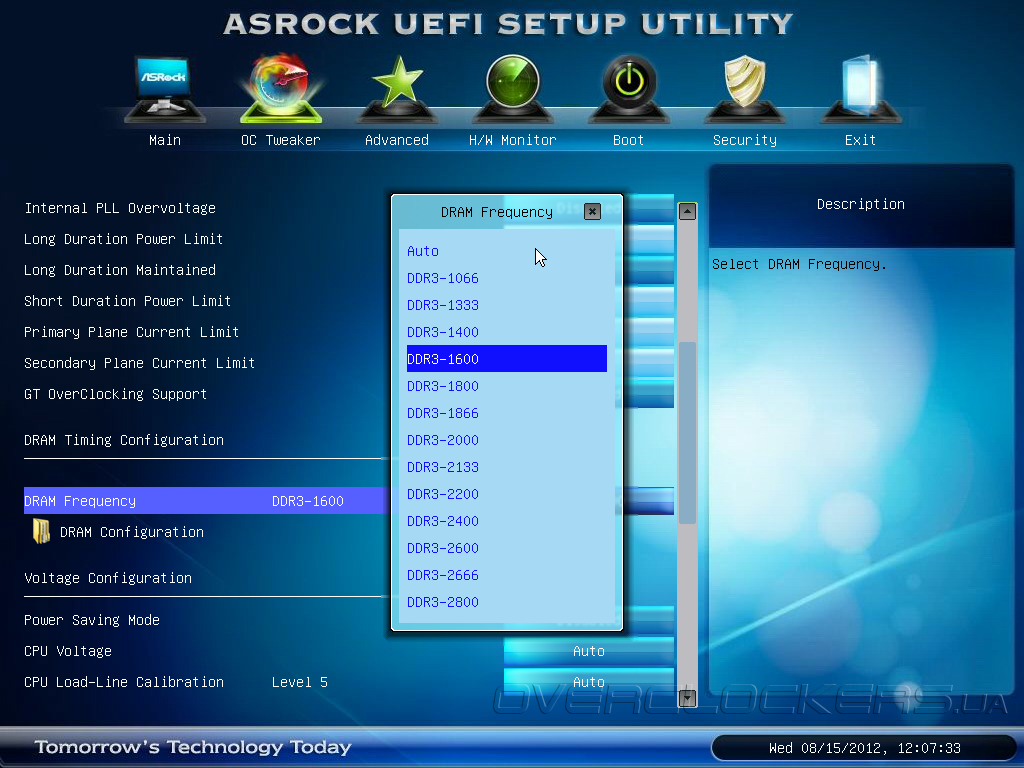This screenshot has height=768, width=1024.
Task: Close the DRAM Frequency popup
Action: tap(592, 212)
